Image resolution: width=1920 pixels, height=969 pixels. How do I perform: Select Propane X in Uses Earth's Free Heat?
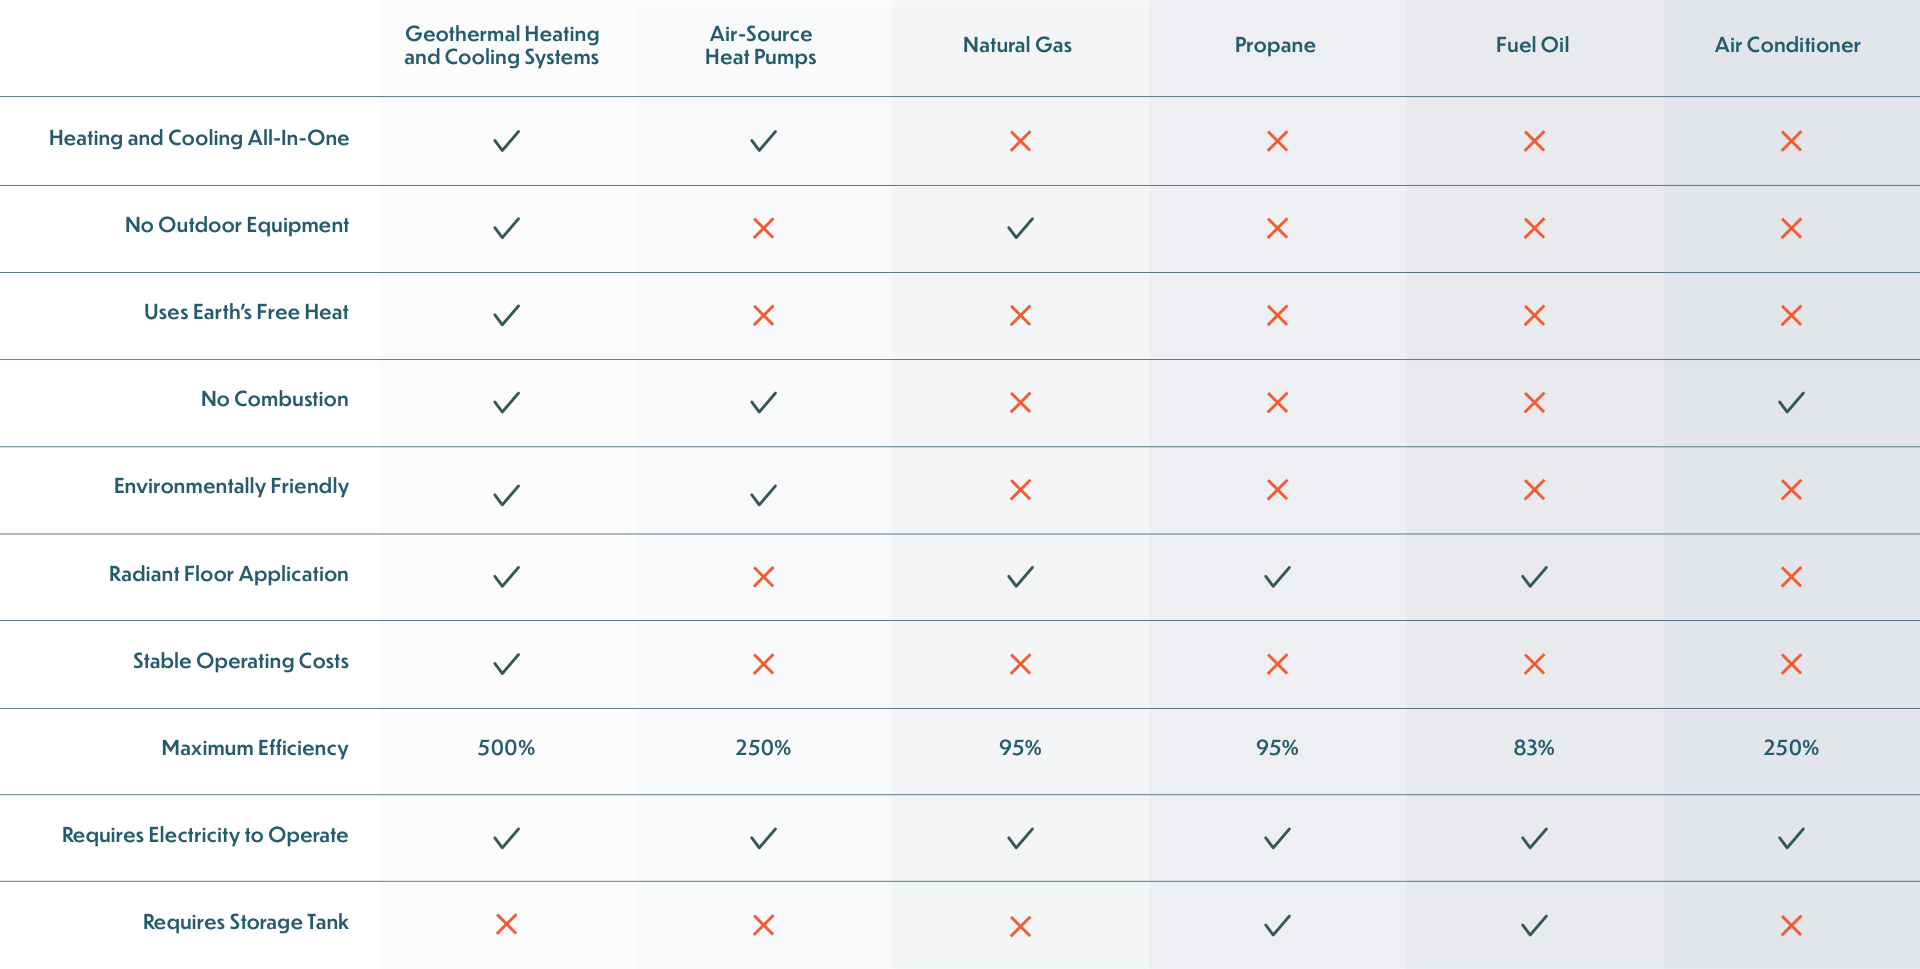(1277, 315)
